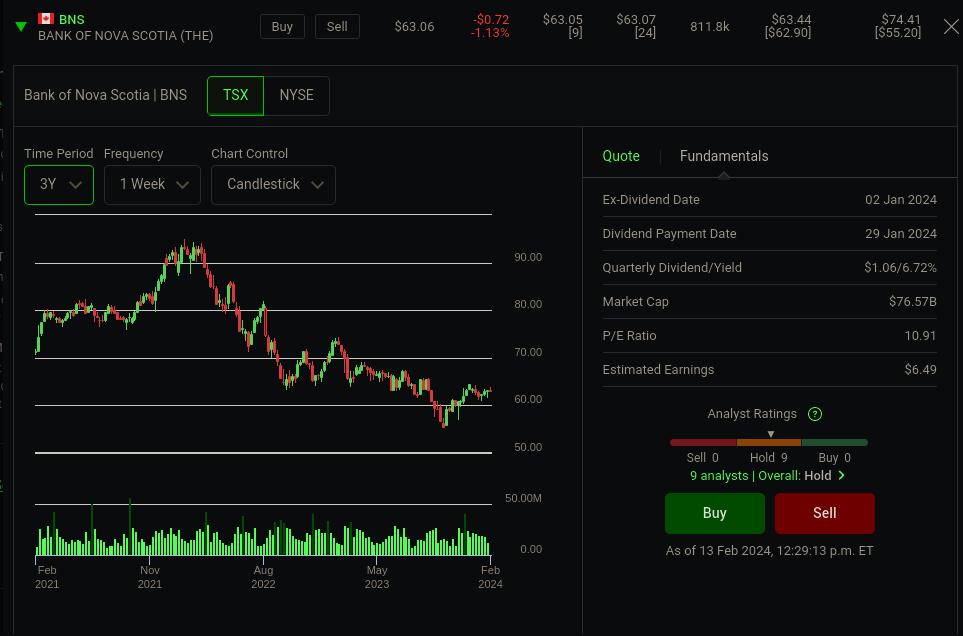Click the 52-week high $74.41
Viewport: 963px width, 636px height.
click(901, 20)
